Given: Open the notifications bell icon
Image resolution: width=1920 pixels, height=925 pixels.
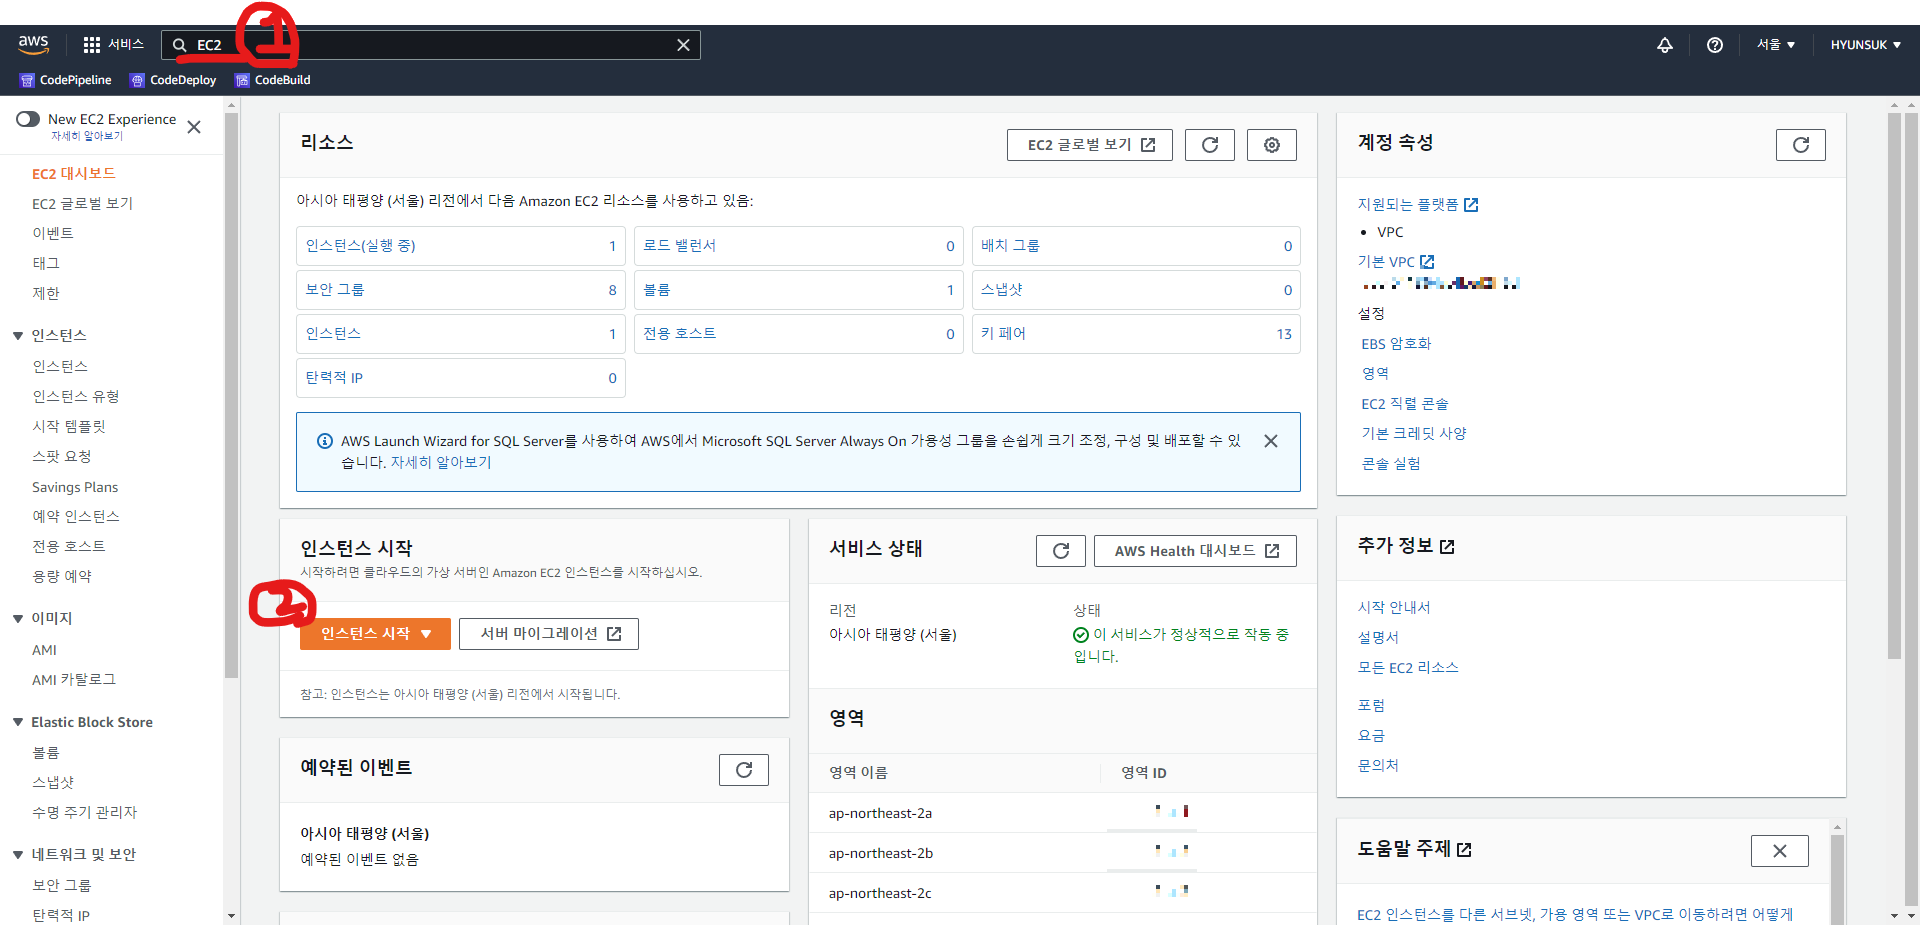Looking at the screenshot, I should (1665, 45).
